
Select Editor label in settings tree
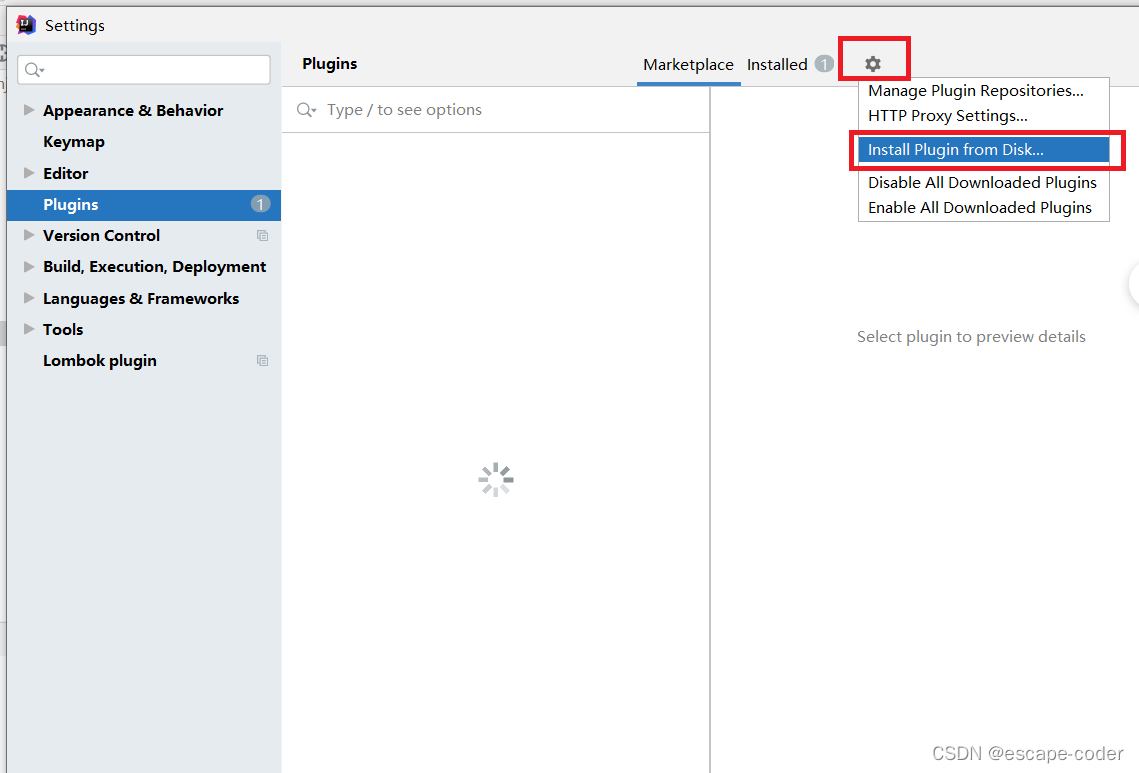65,174
